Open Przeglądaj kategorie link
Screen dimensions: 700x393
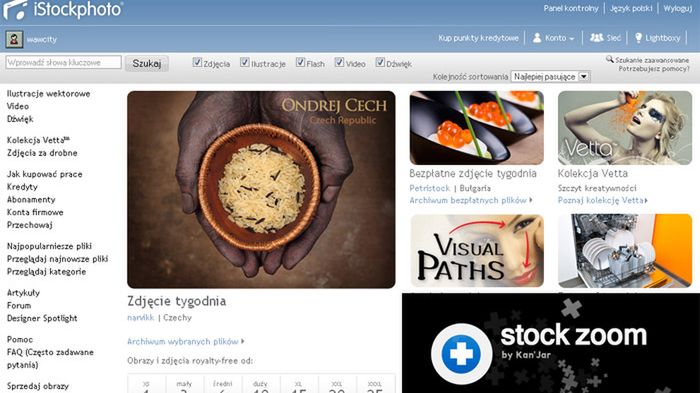click(46, 272)
